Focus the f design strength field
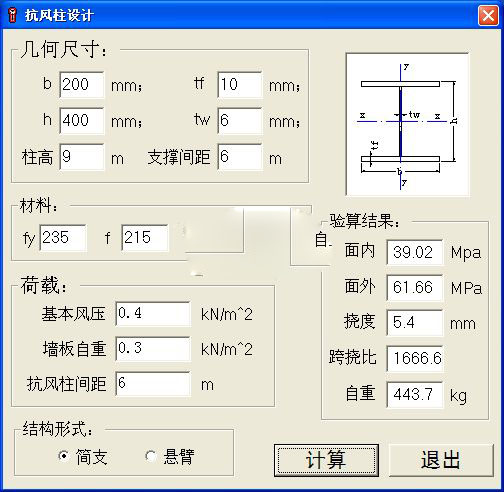The height and width of the screenshot is (492, 504). (145, 238)
